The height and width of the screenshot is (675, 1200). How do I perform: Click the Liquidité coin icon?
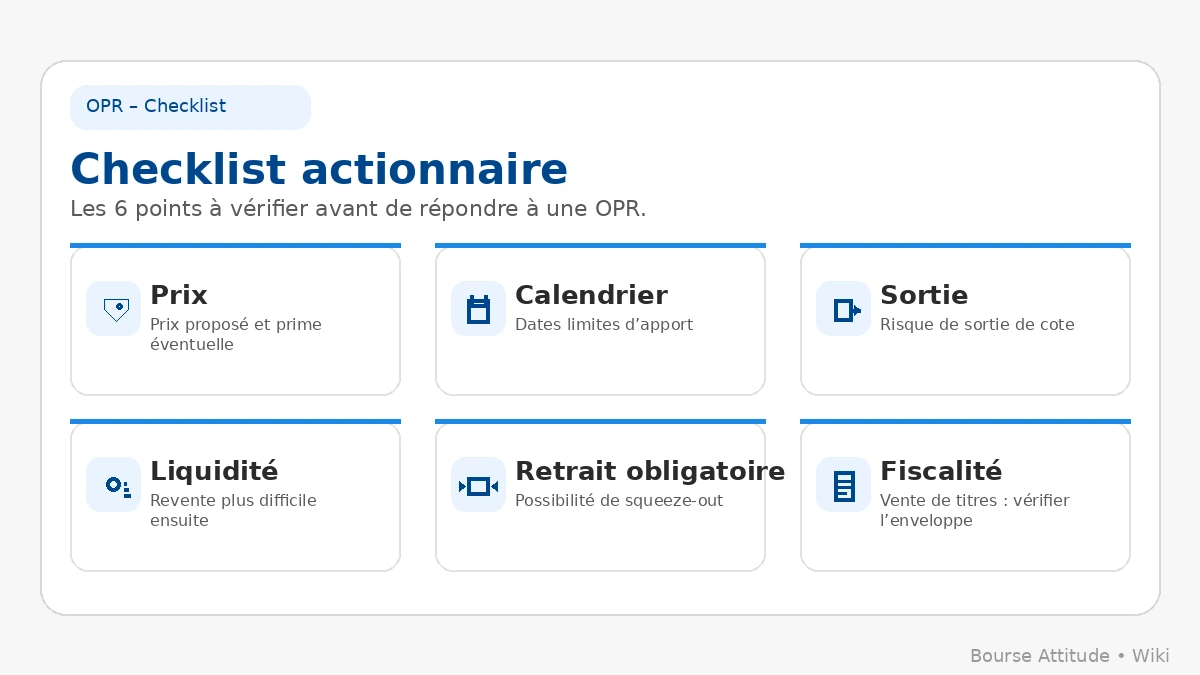pyautogui.click(x=113, y=485)
